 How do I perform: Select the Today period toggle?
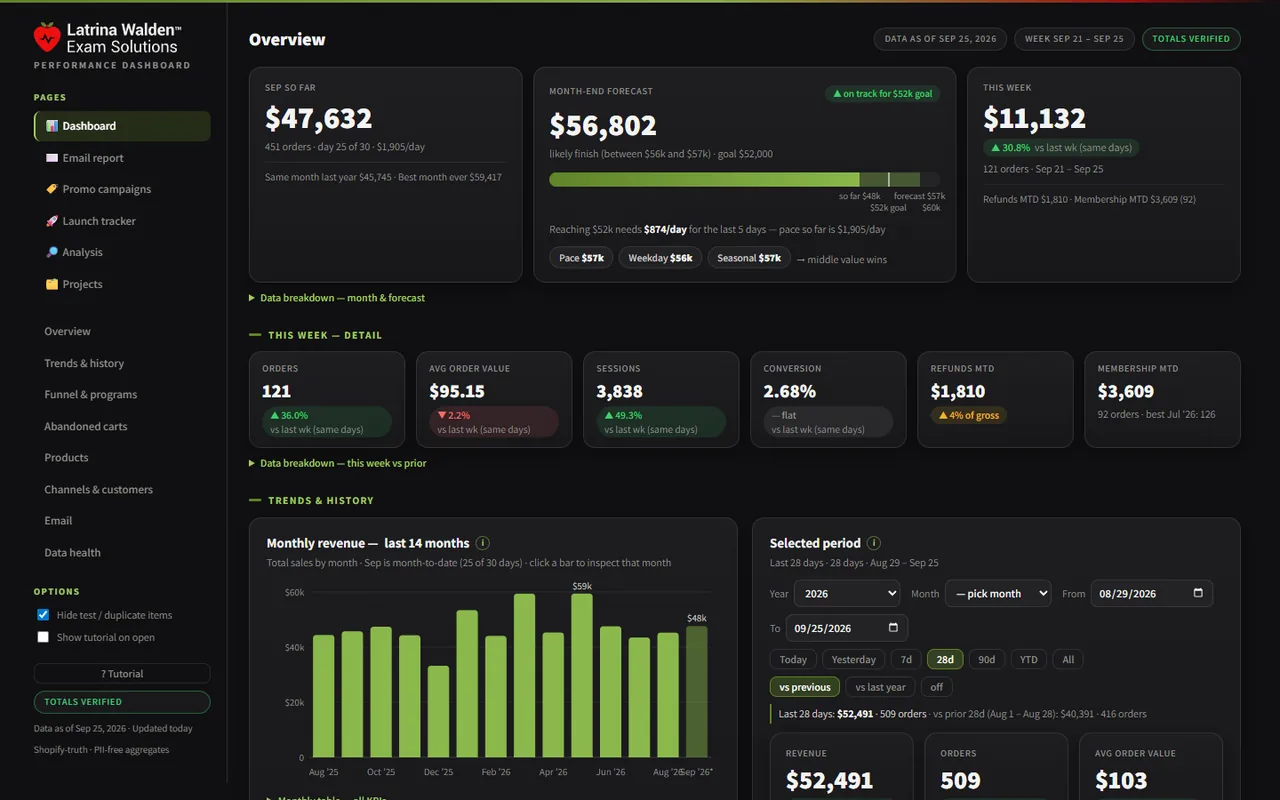[x=793, y=659]
